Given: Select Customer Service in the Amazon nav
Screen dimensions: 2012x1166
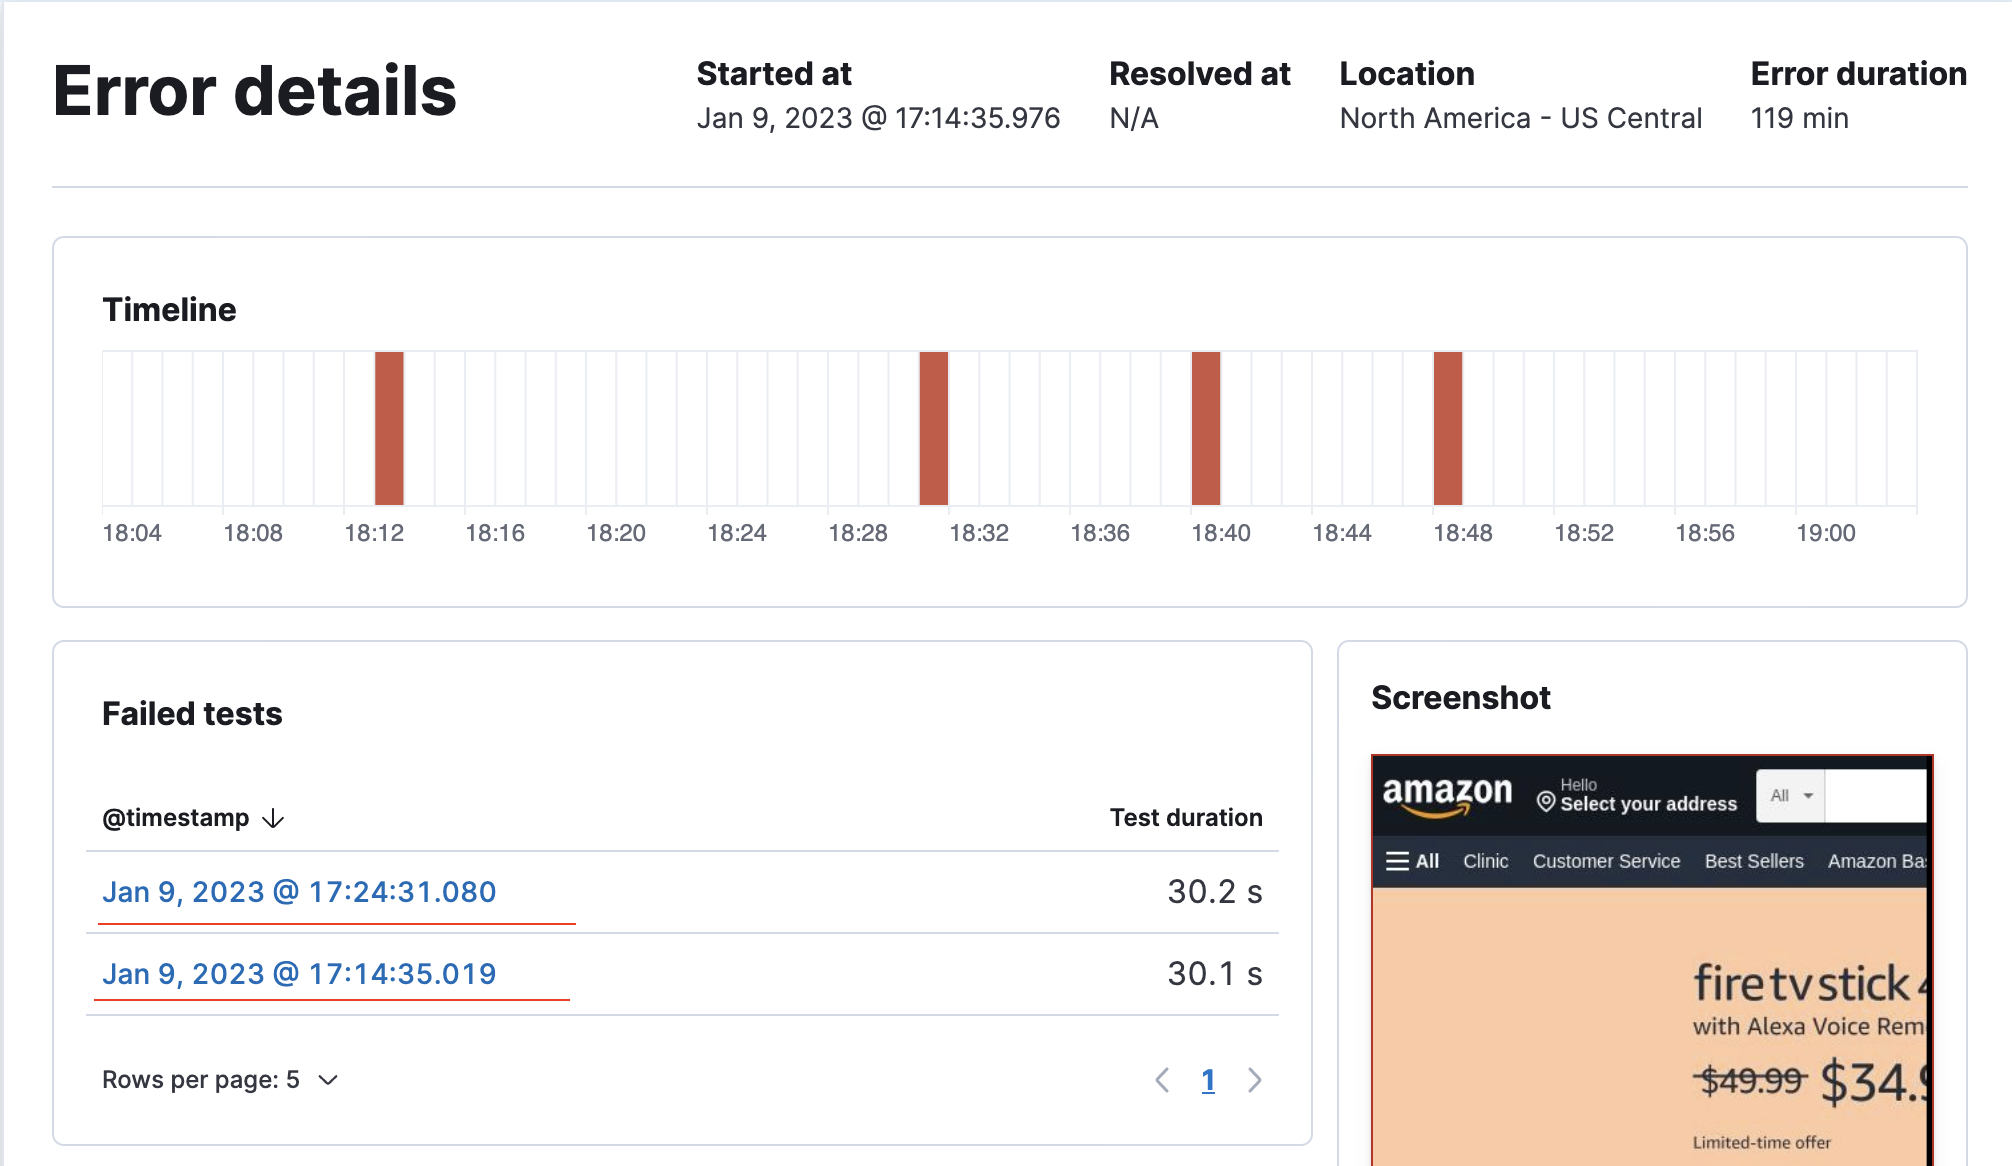Looking at the screenshot, I should (x=1605, y=860).
